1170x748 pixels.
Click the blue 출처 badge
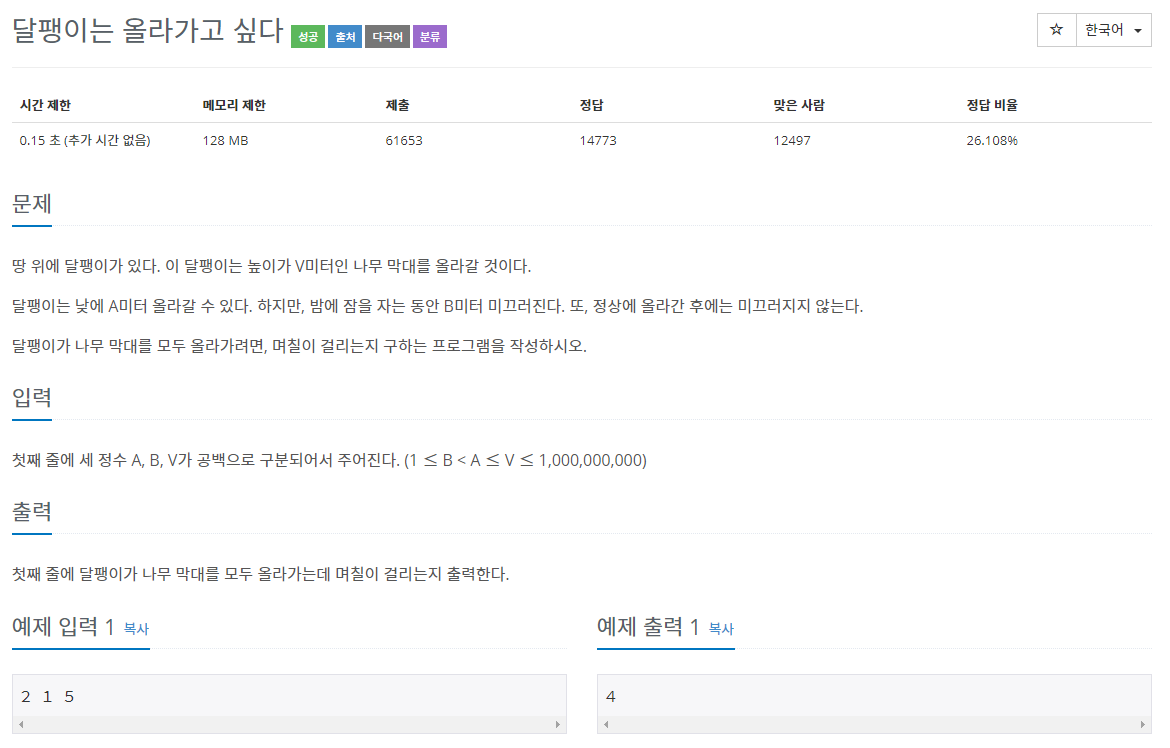(x=345, y=37)
